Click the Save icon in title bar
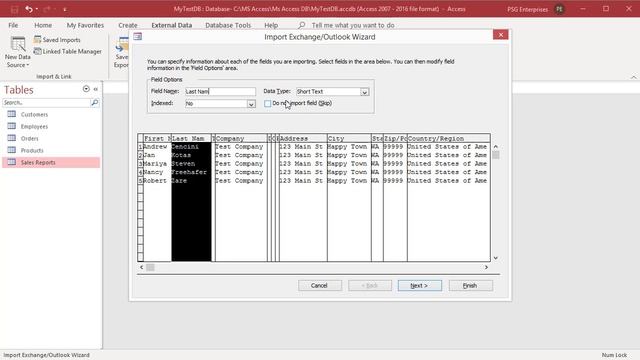Screen dimensions: 640x360 pos(14,9)
